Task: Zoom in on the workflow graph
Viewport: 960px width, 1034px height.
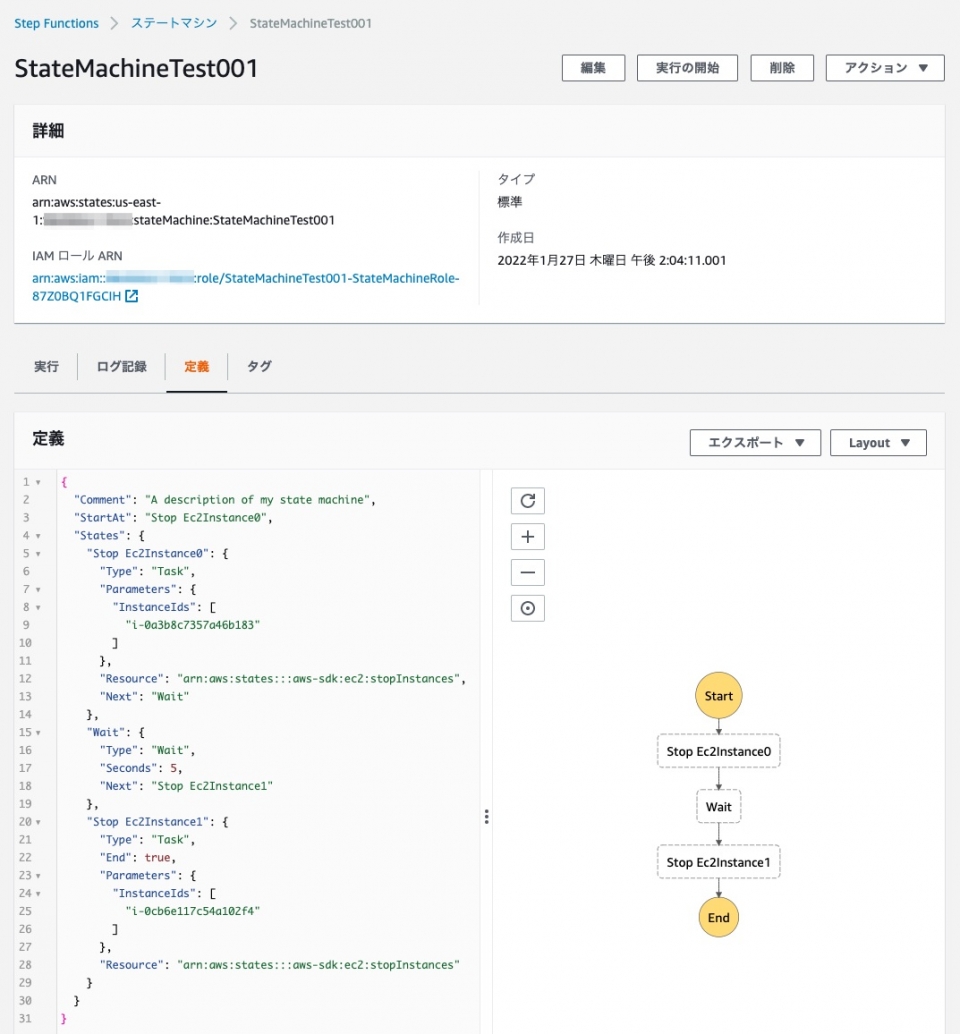Action: [527, 536]
